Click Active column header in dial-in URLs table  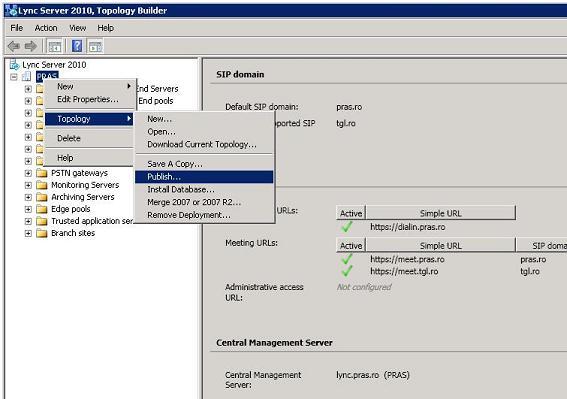(x=351, y=213)
